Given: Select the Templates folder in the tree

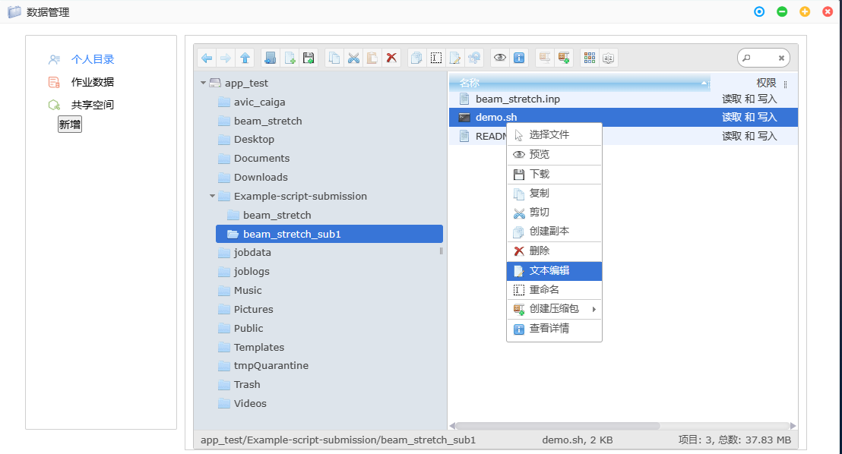Looking at the screenshot, I should [x=259, y=347].
